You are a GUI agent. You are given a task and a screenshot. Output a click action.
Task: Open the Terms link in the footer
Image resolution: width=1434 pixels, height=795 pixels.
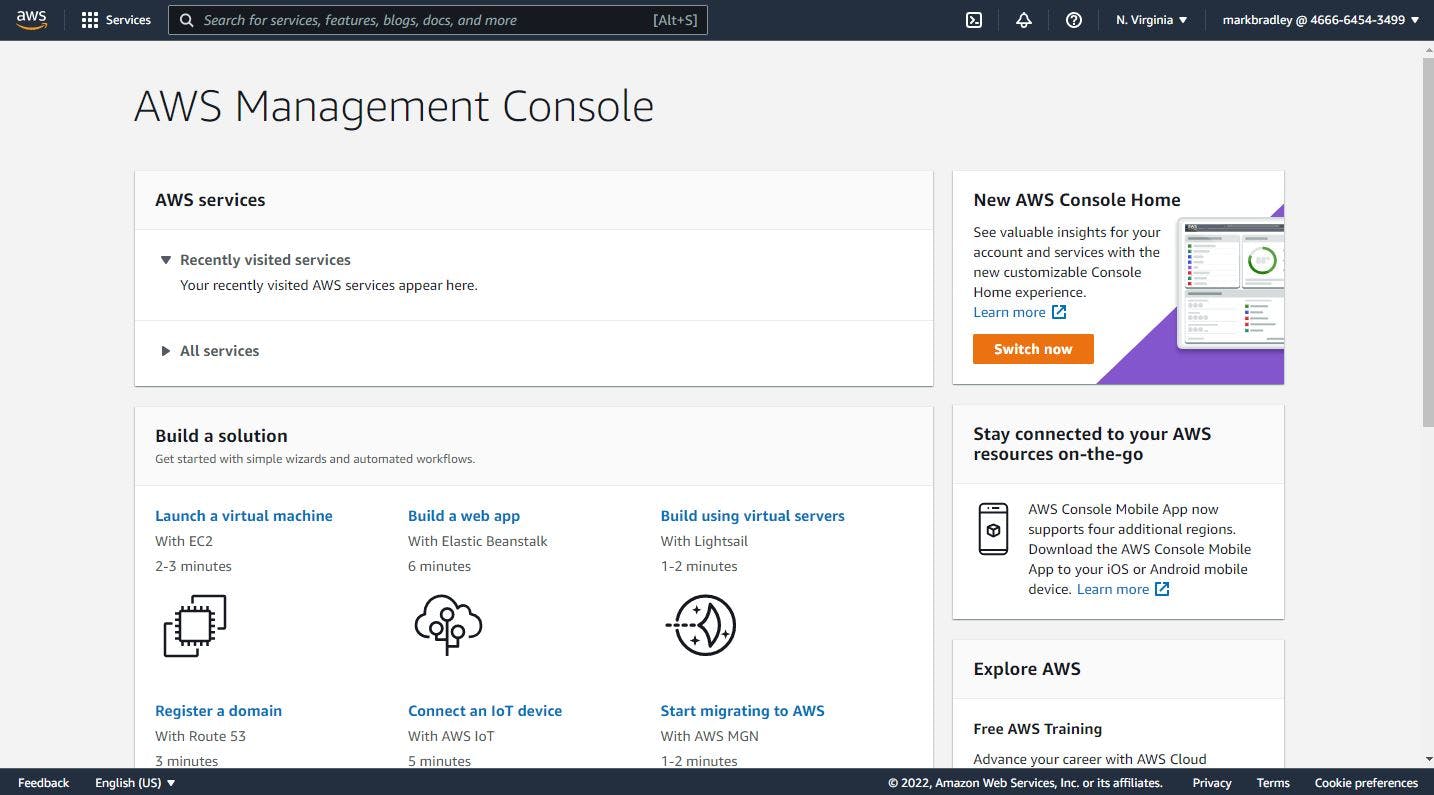click(x=1273, y=783)
